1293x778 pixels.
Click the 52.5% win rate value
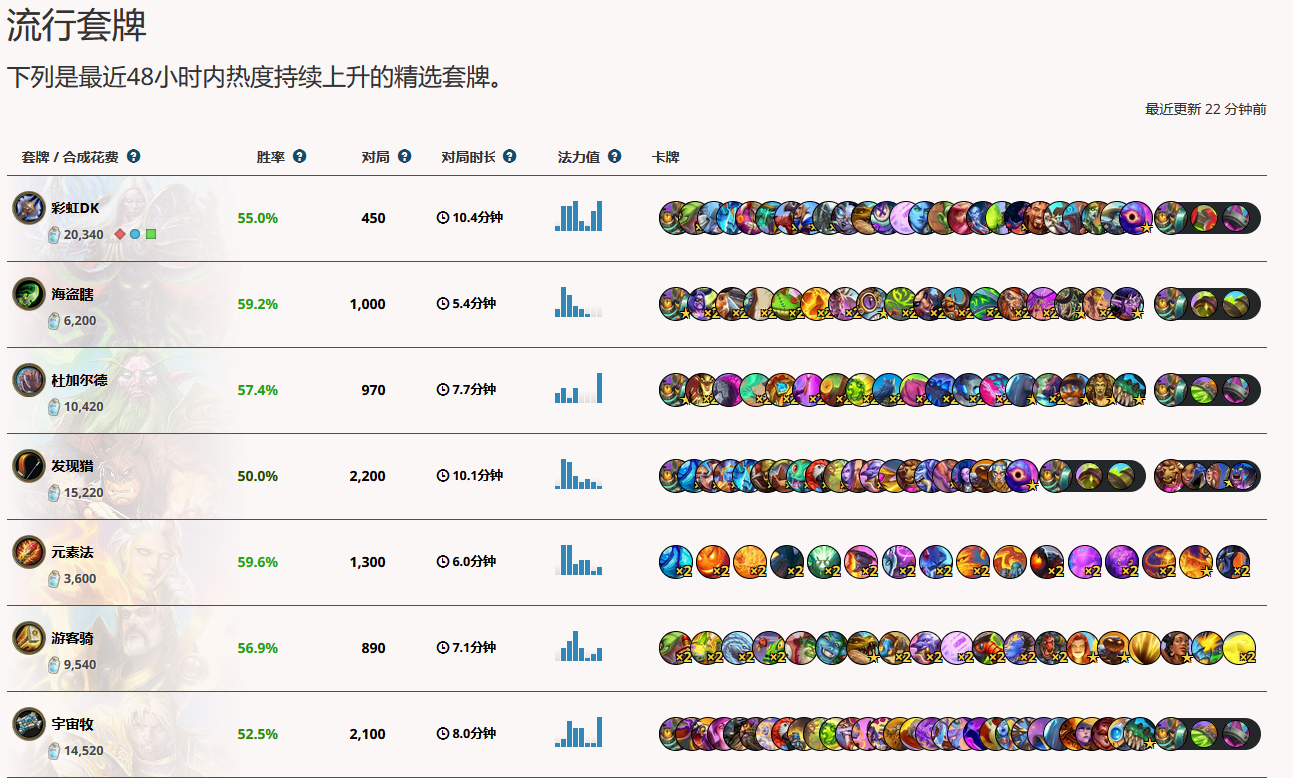point(257,734)
